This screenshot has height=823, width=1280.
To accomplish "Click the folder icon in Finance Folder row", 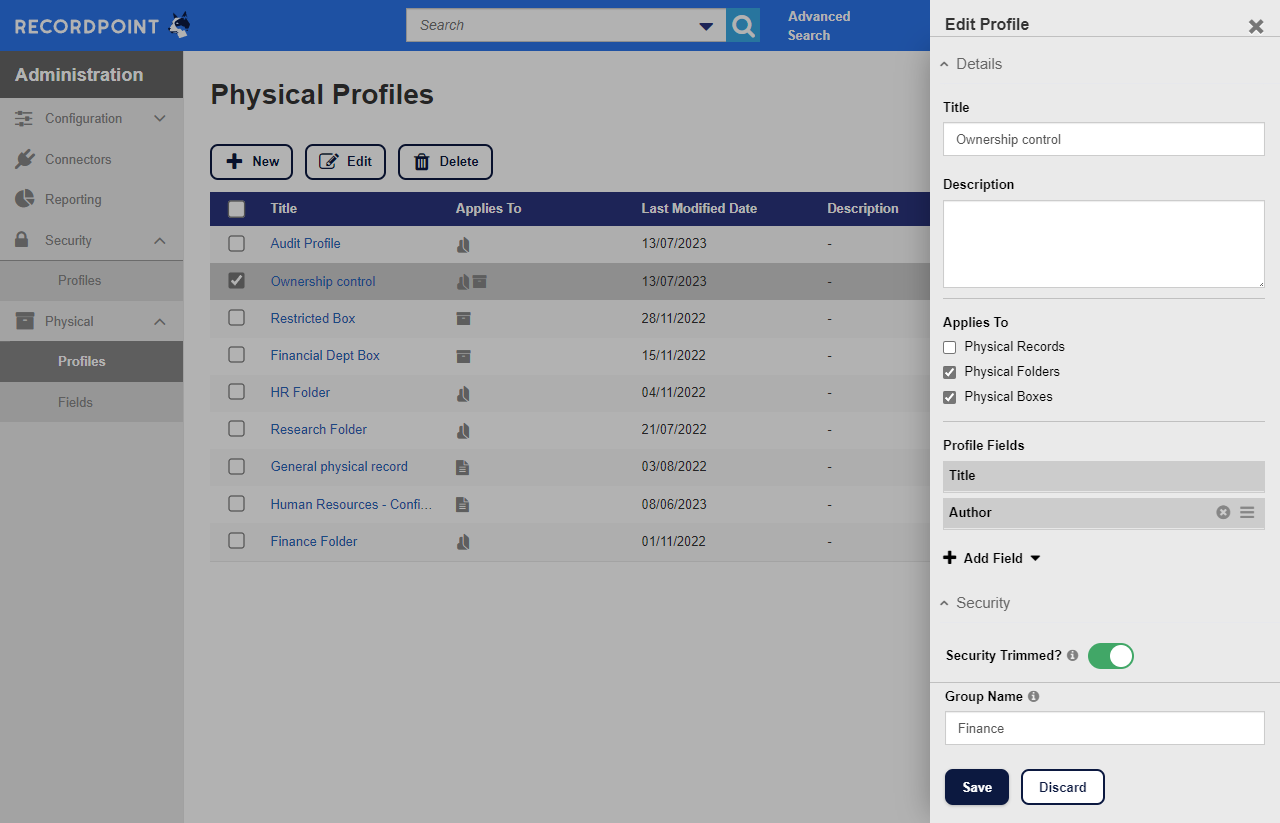I will click(x=463, y=542).
